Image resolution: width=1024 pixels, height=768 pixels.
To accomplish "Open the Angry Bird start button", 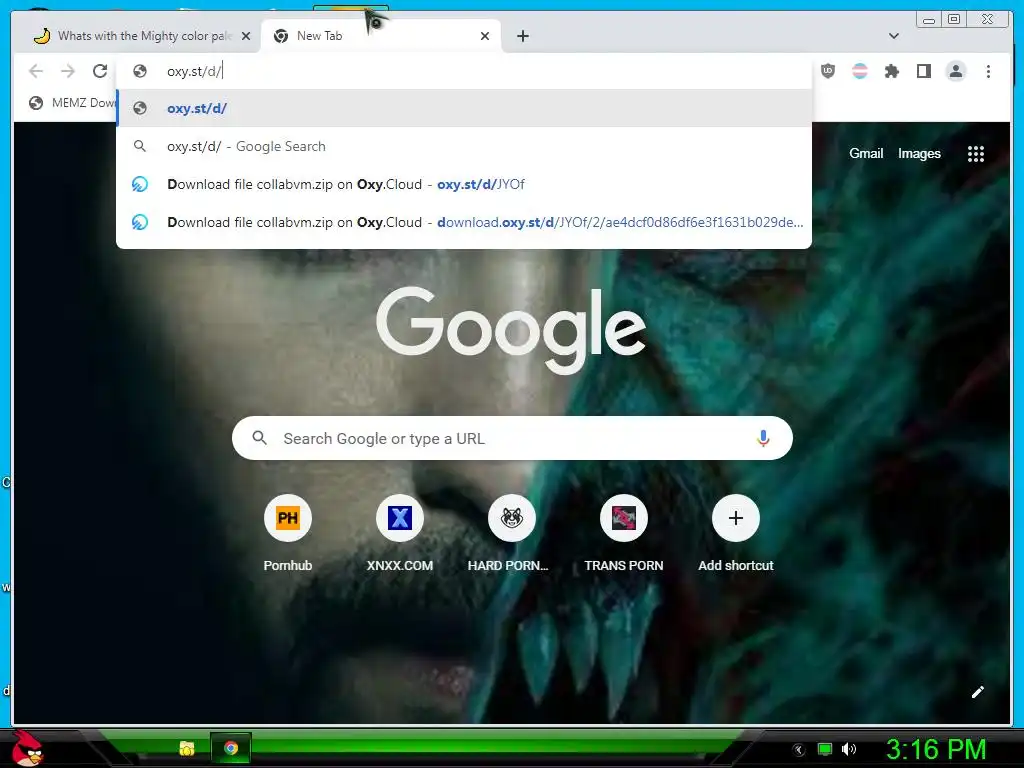I will tap(27, 748).
